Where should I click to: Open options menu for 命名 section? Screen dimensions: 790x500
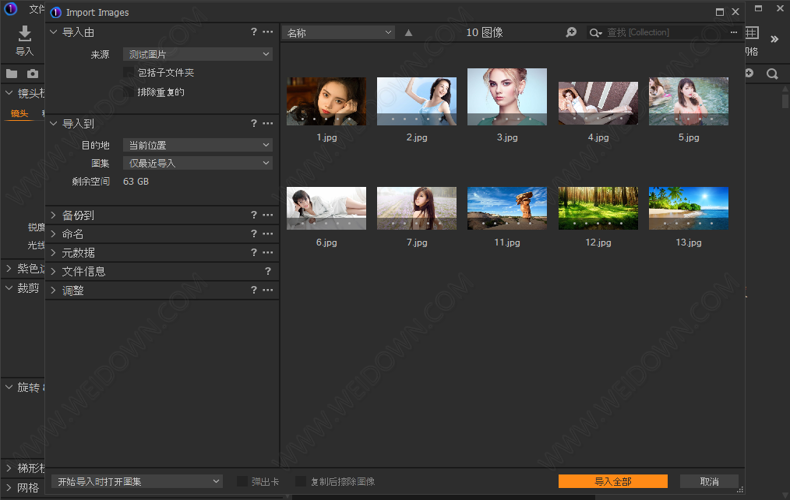(268, 234)
